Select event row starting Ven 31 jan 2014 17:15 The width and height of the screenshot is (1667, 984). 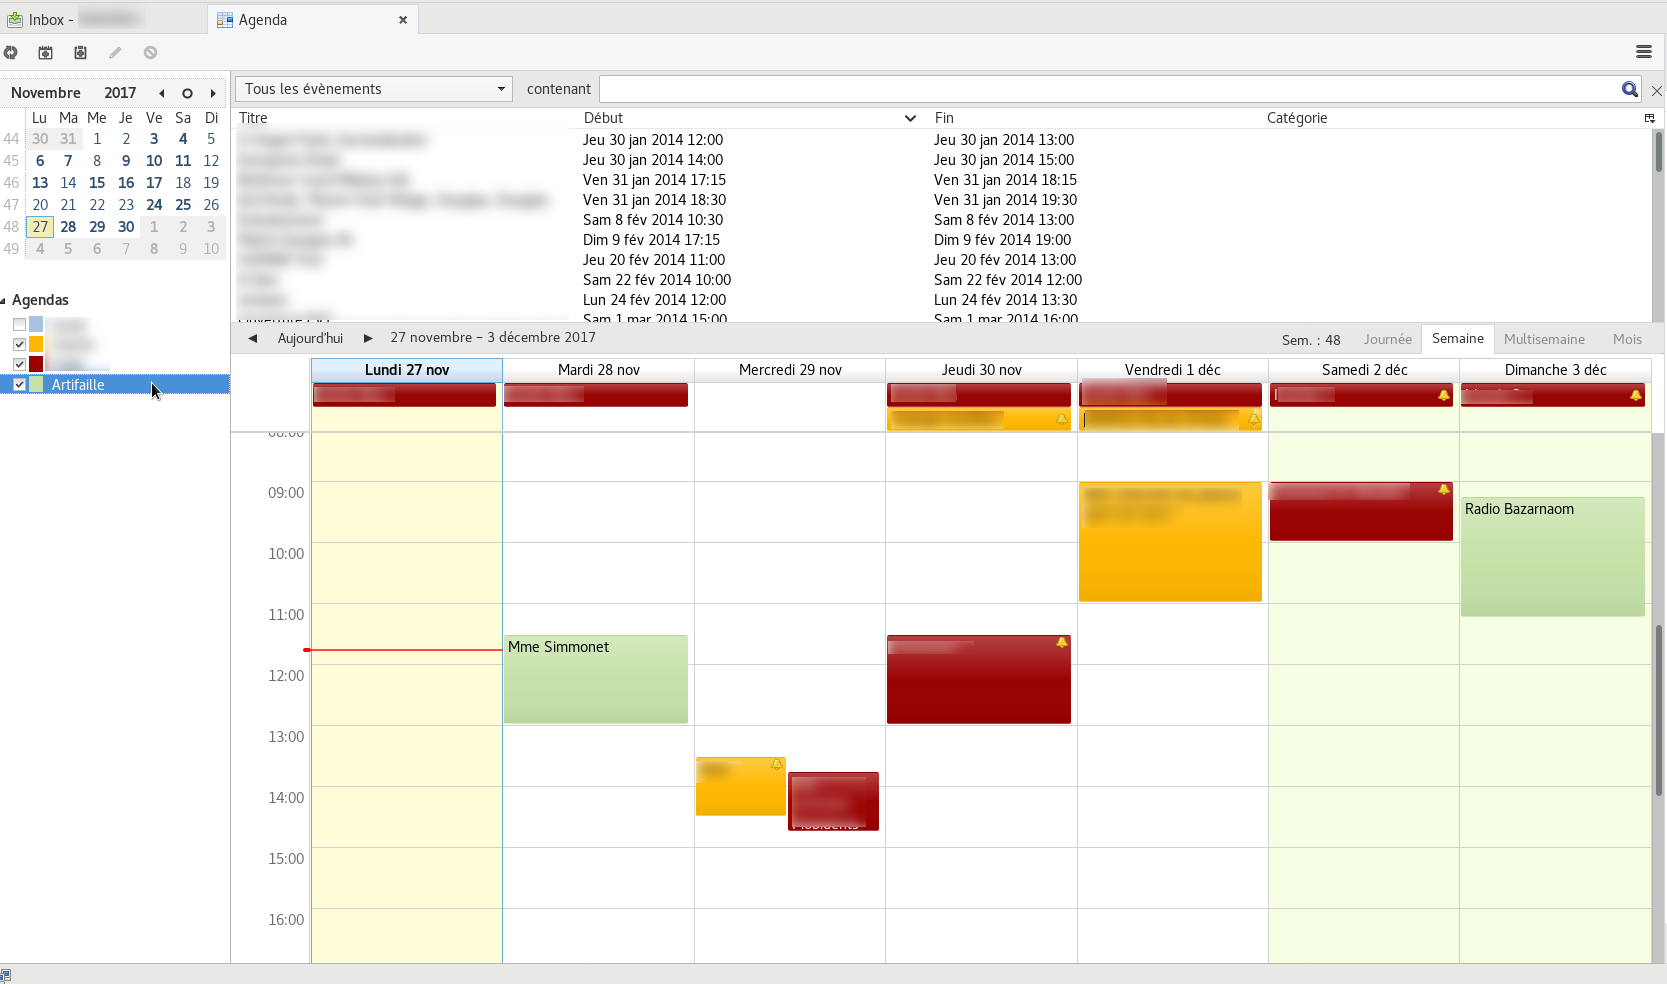[943, 180]
